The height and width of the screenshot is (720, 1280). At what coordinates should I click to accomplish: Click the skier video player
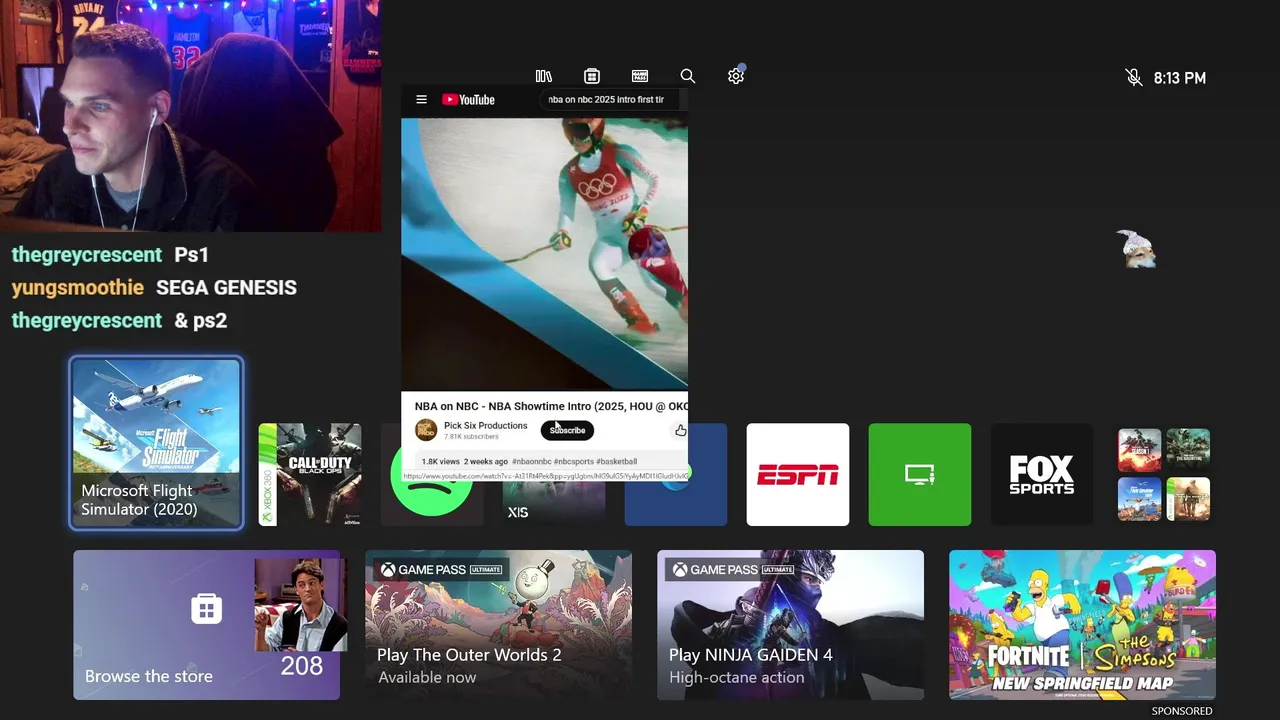pyautogui.click(x=544, y=253)
